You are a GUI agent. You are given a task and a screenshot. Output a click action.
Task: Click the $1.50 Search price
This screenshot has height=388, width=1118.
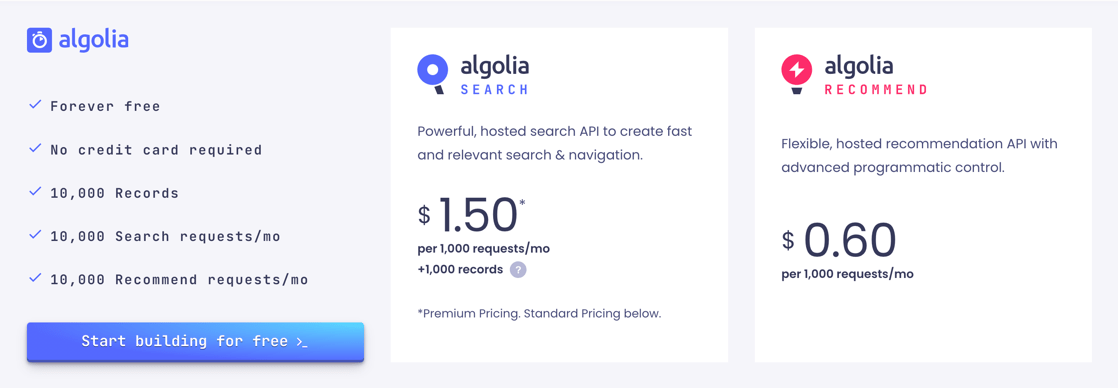(x=471, y=215)
